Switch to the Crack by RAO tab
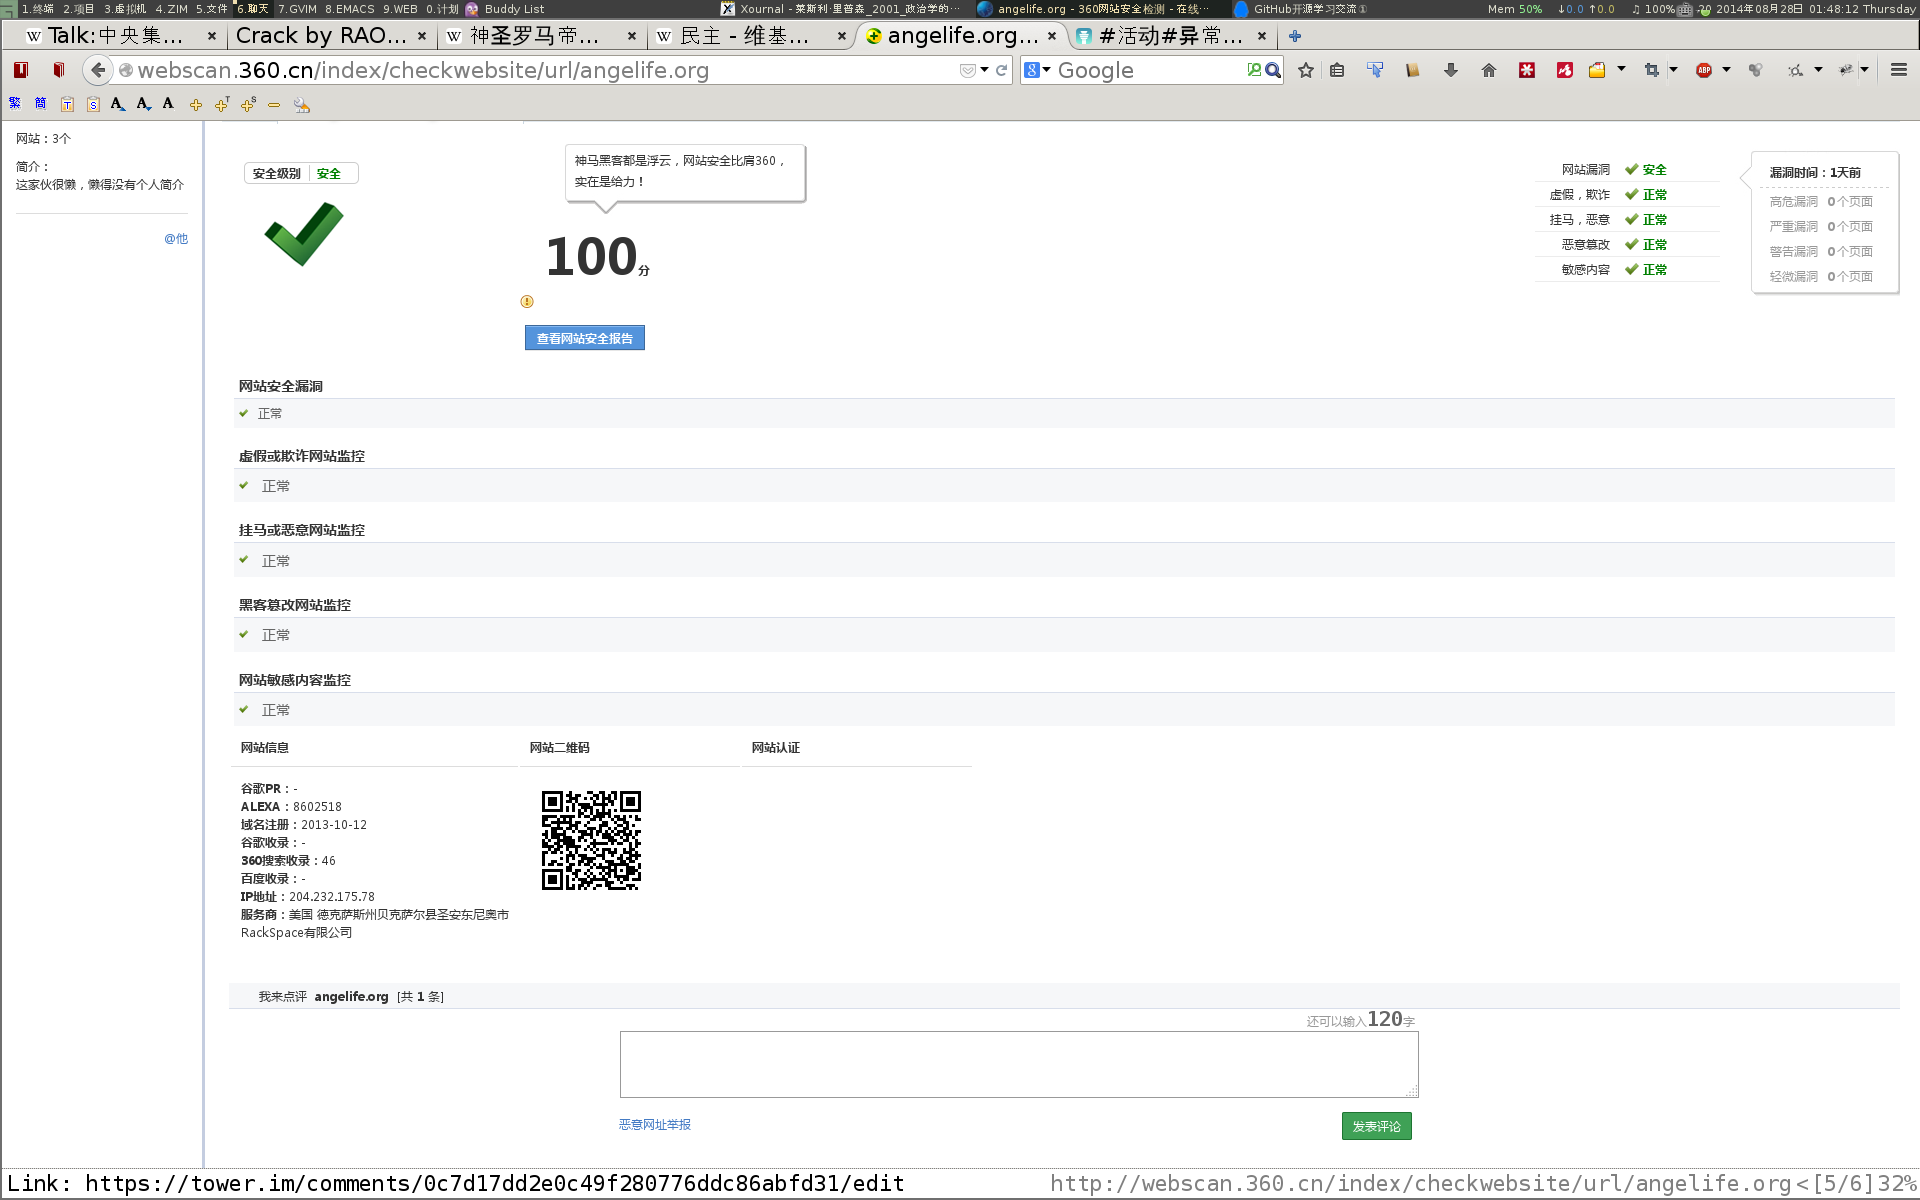The height and width of the screenshot is (1200, 1920). (320, 36)
